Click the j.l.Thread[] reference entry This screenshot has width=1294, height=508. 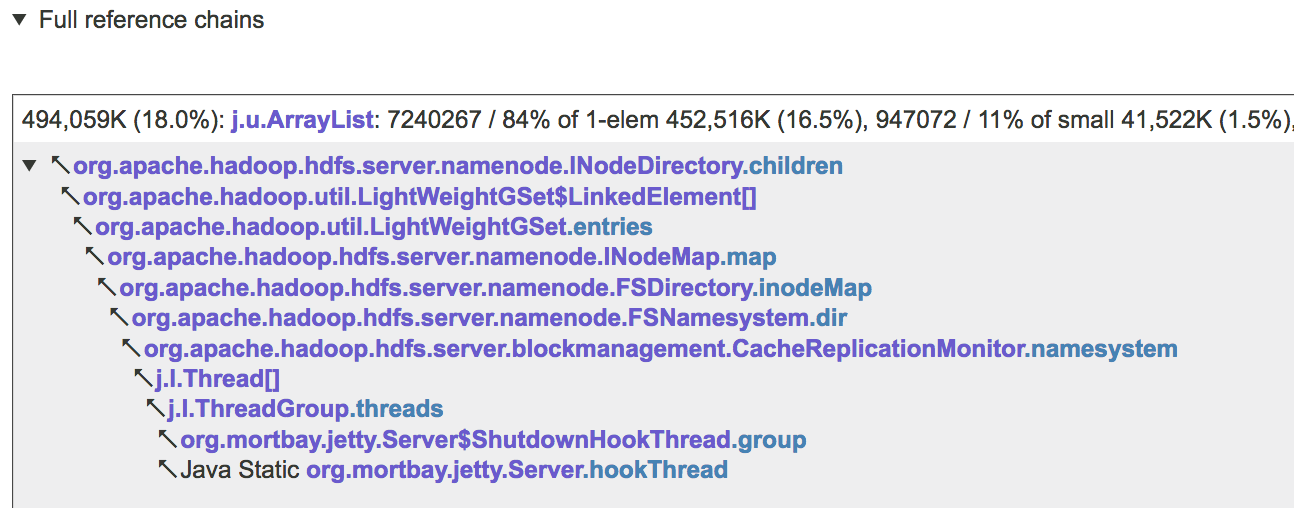[217, 380]
